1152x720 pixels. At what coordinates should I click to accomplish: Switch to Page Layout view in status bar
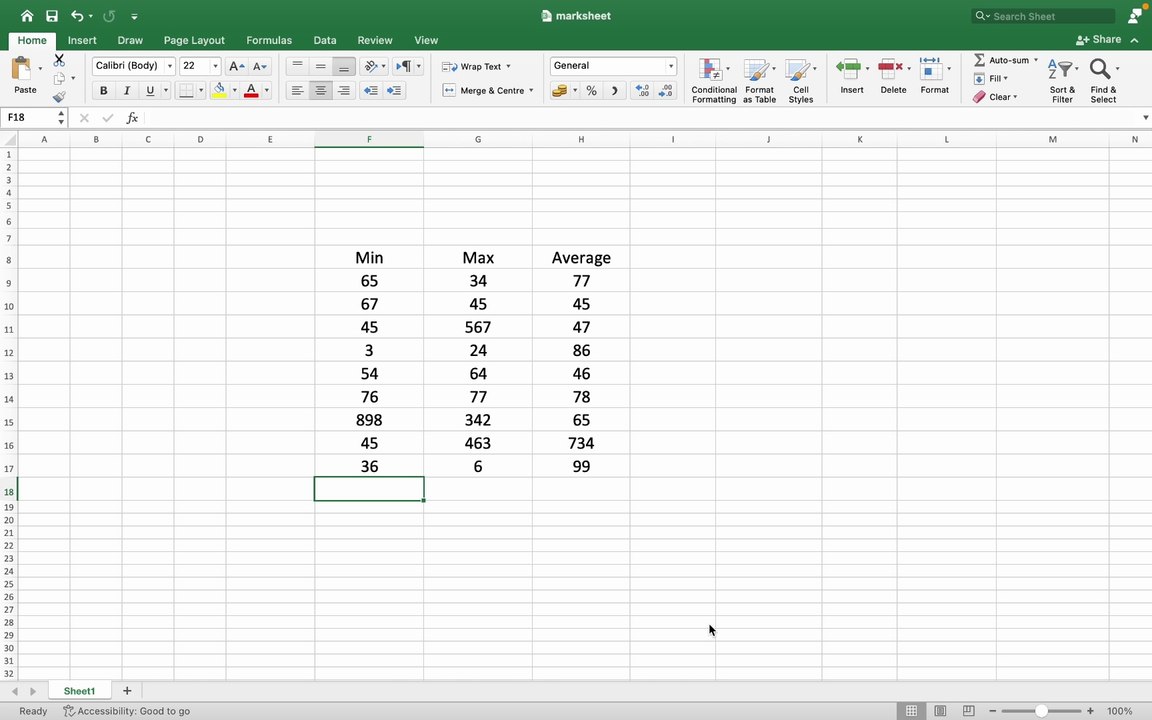tap(940, 711)
